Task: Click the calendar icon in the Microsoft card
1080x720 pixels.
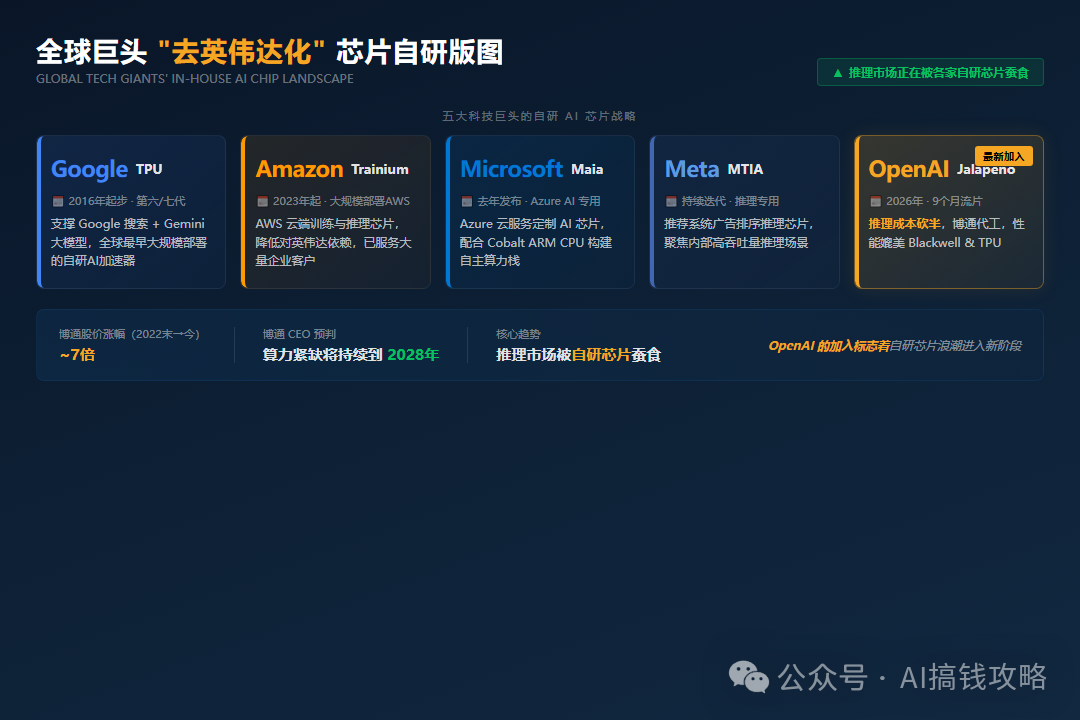Action: point(467,201)
